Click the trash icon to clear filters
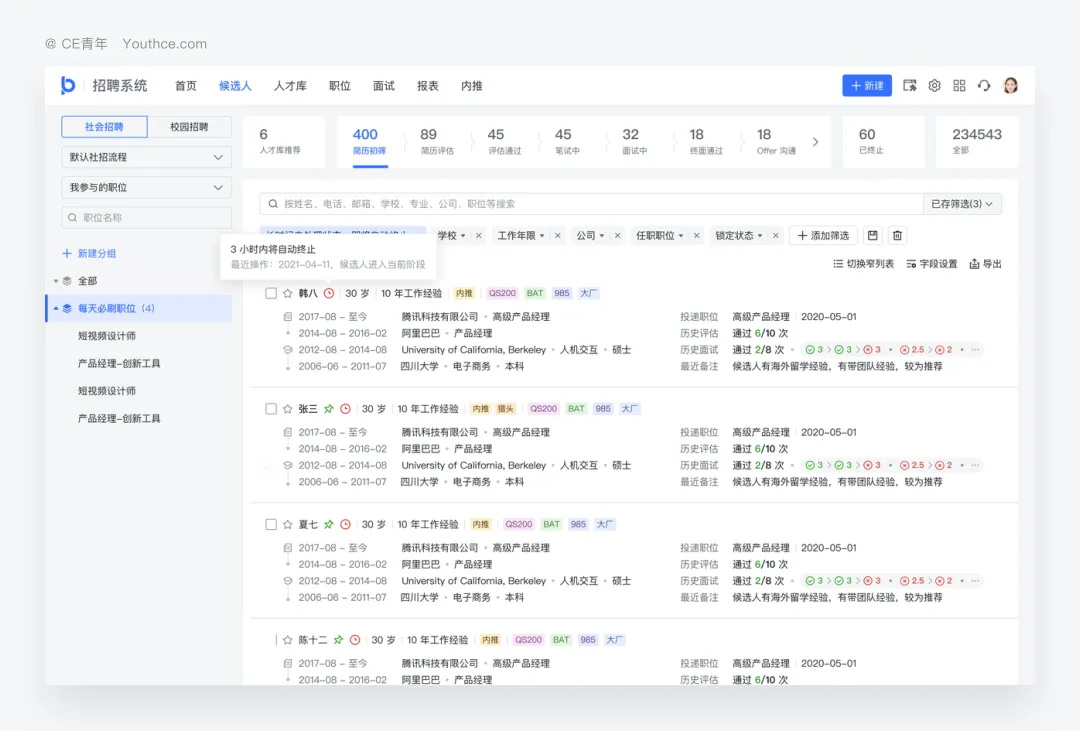 click(x=897, y=236)
